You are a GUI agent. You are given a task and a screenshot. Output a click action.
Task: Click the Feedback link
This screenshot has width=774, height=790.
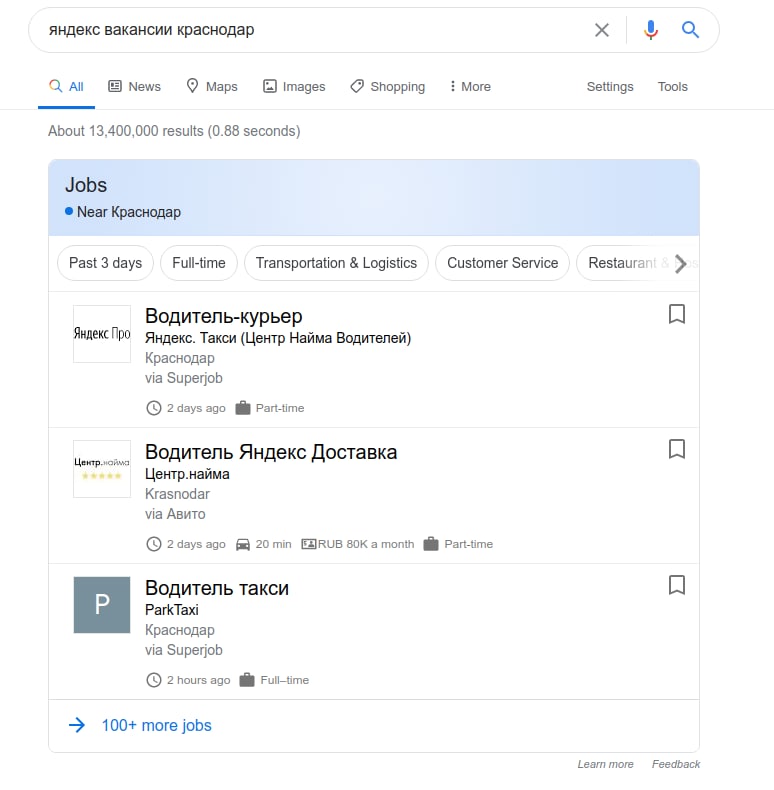pyautogui.click(x=676, y=764)
